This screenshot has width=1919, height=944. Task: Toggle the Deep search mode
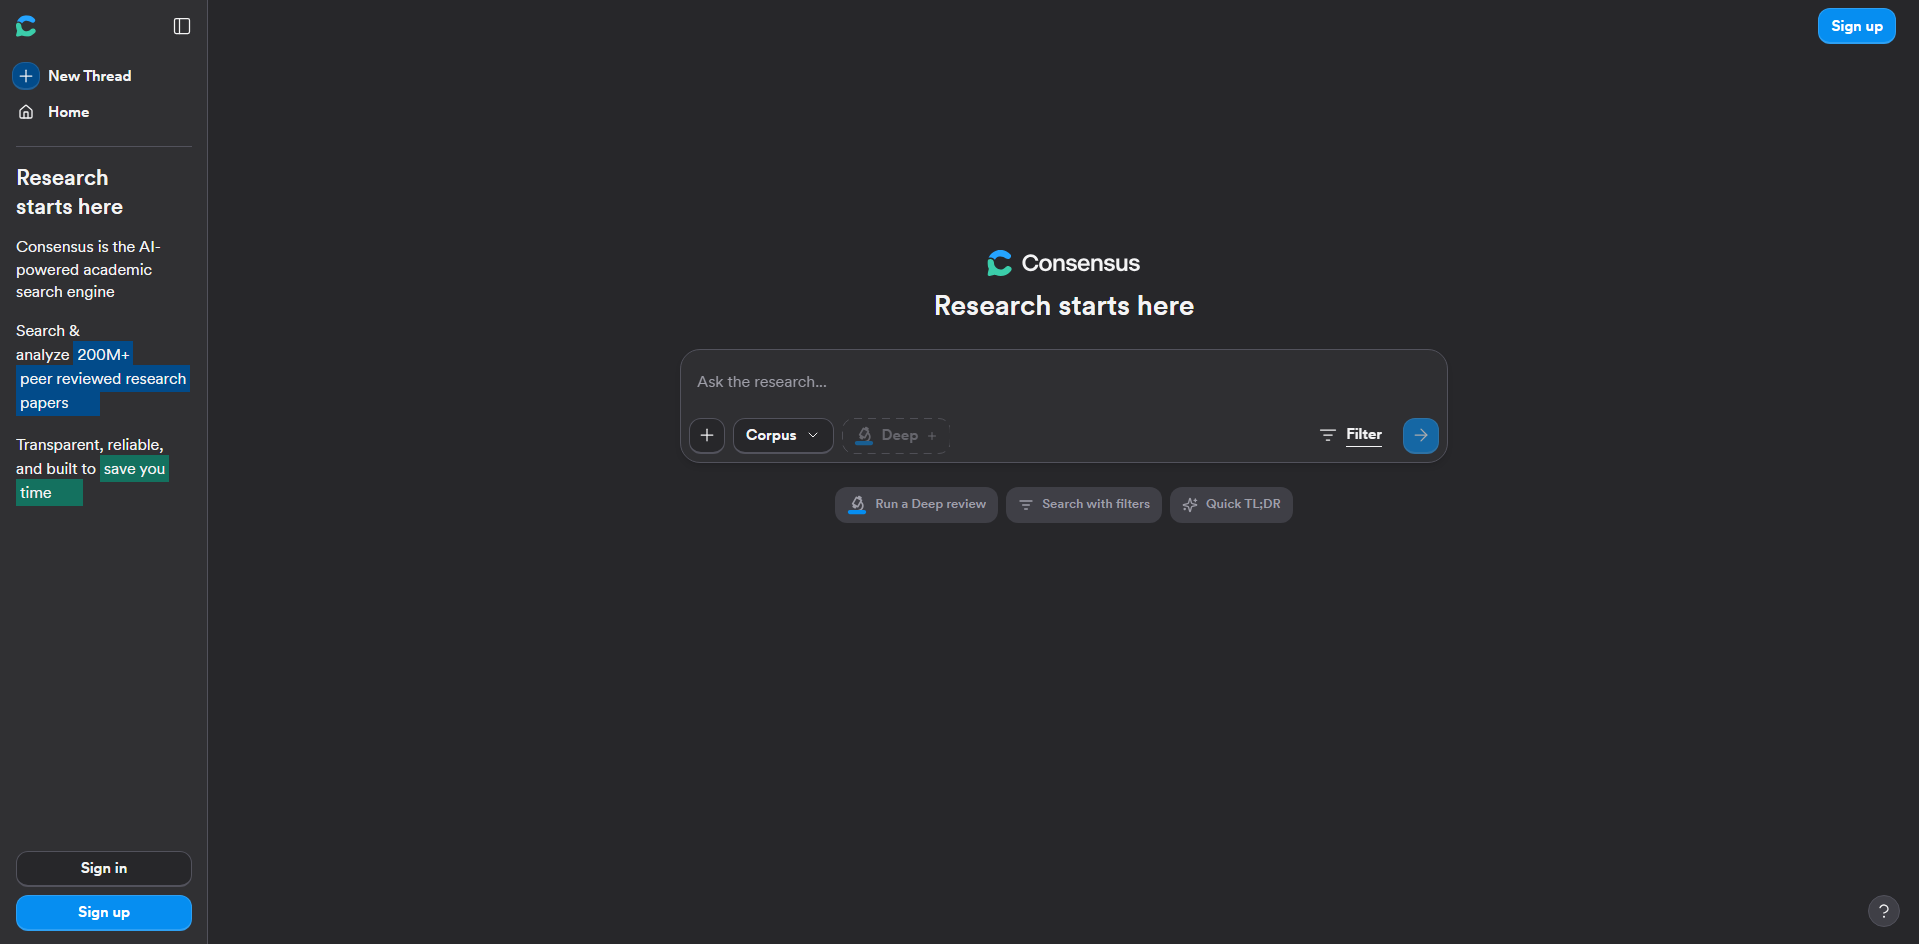coord(896,435)
